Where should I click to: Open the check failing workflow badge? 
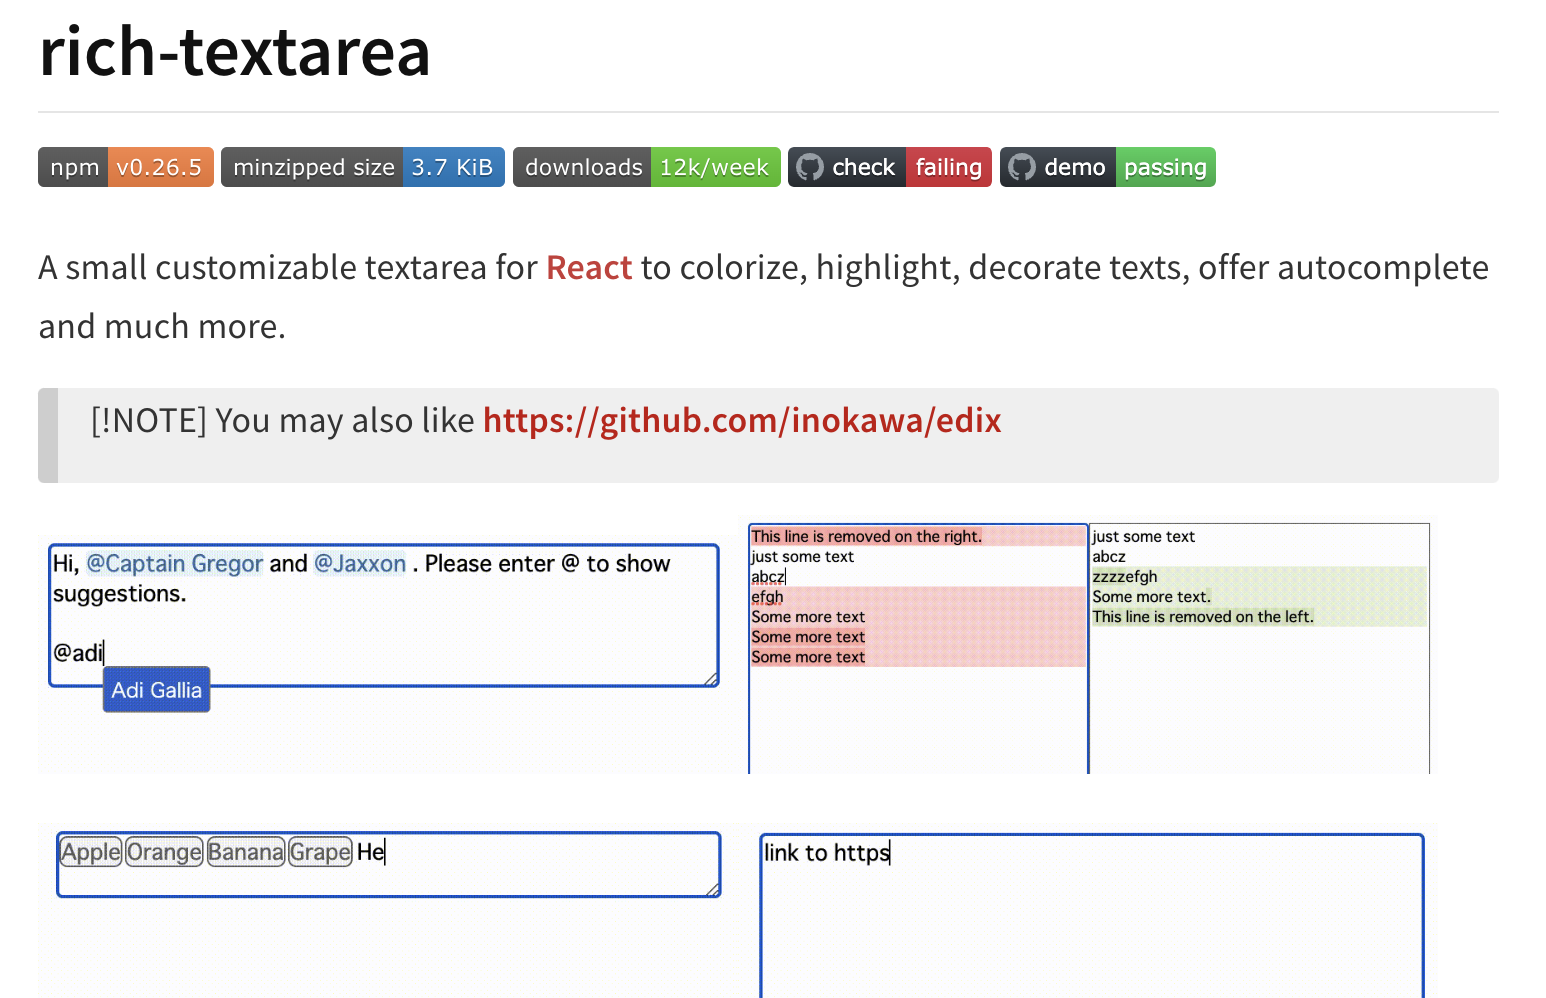(x=890, y=167)
